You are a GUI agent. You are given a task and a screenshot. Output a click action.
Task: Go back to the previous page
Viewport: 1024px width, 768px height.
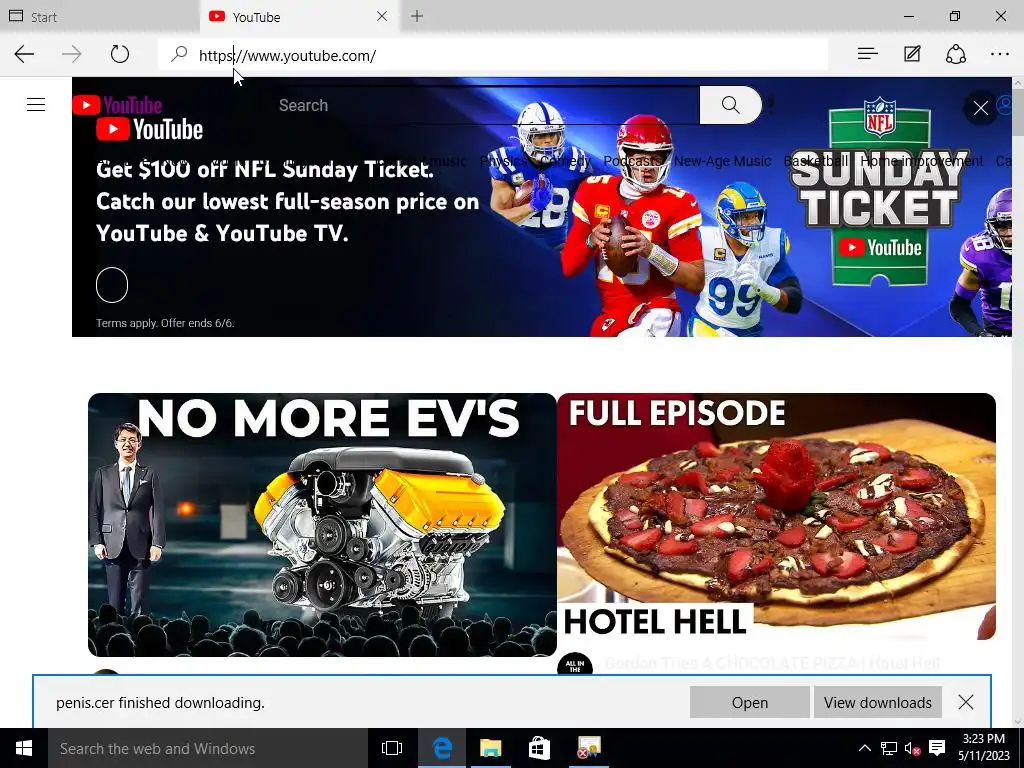pyautogui.click(x=24, y=54)
